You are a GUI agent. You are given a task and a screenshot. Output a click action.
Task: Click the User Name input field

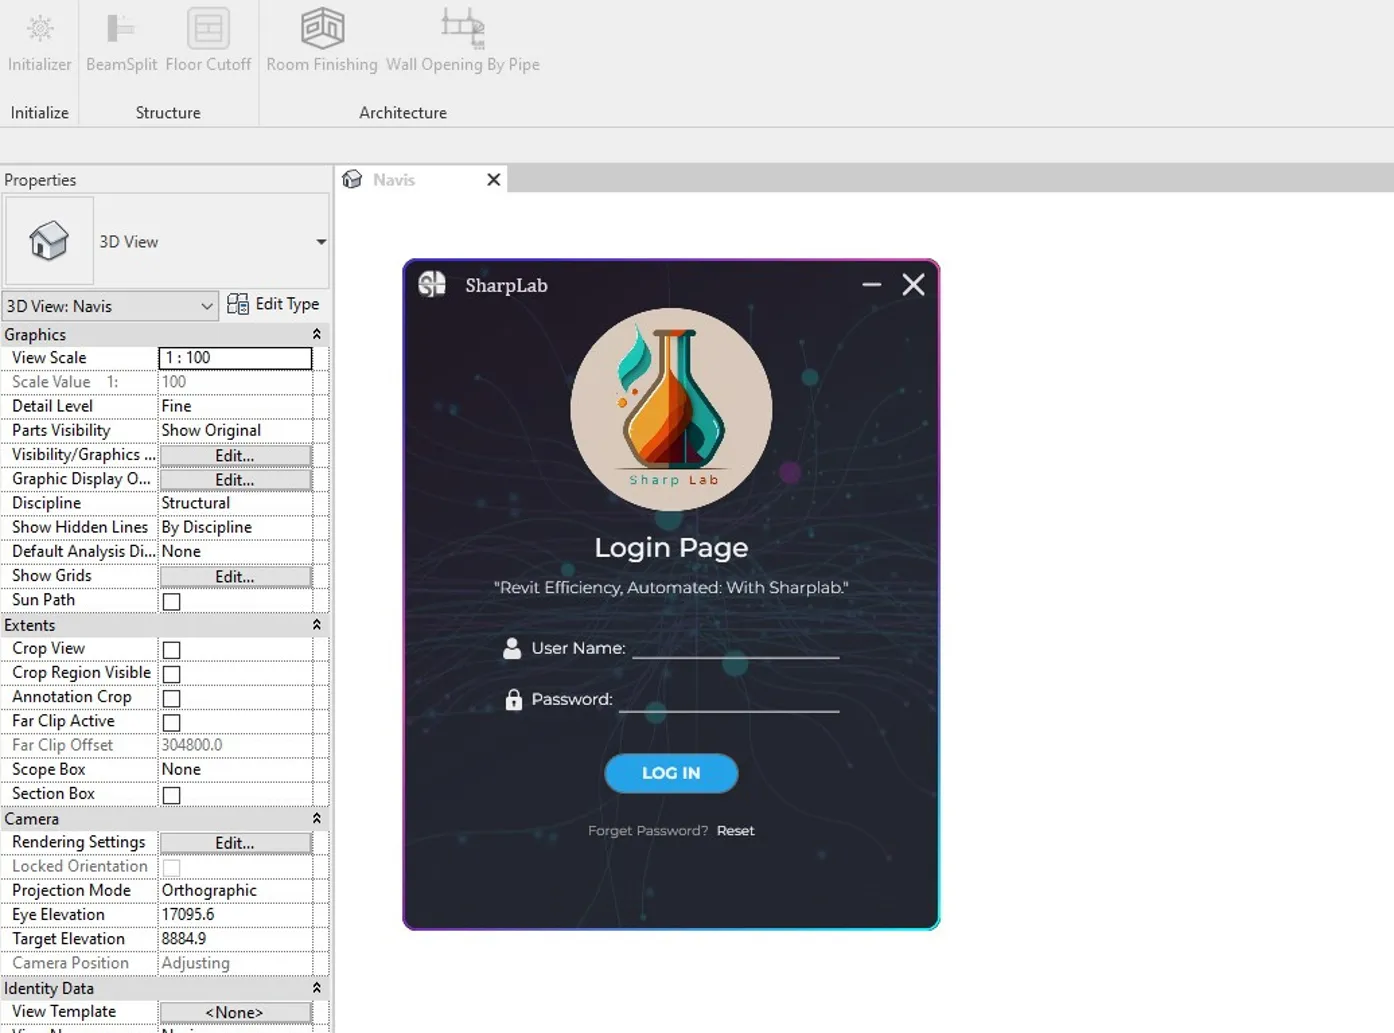pyautogui.click(x=736, y=646)
